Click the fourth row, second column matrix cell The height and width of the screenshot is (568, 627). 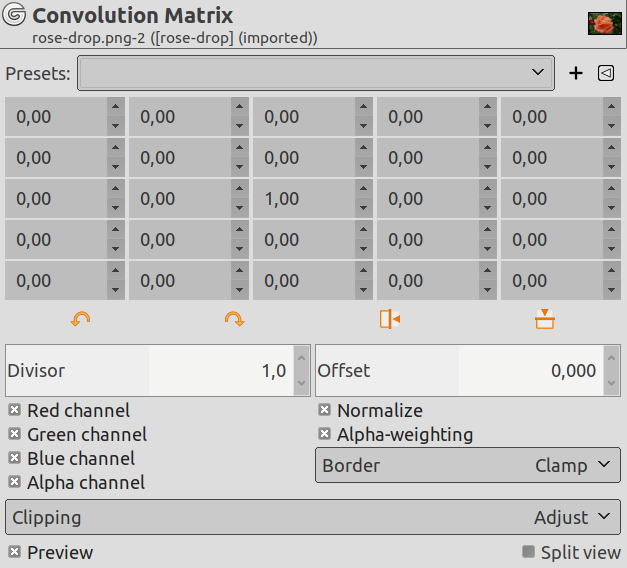[x=180, y=240]
